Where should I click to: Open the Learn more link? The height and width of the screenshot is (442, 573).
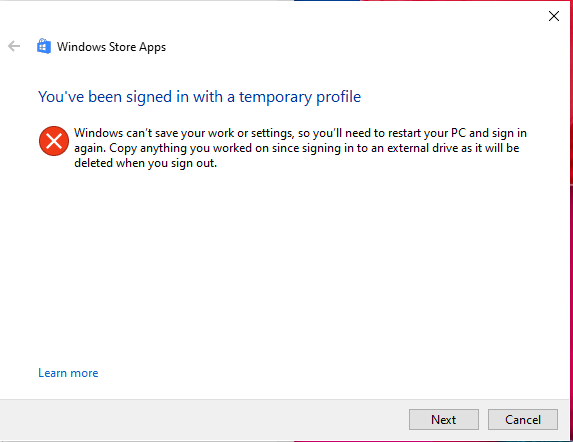[x=68, y=373]
